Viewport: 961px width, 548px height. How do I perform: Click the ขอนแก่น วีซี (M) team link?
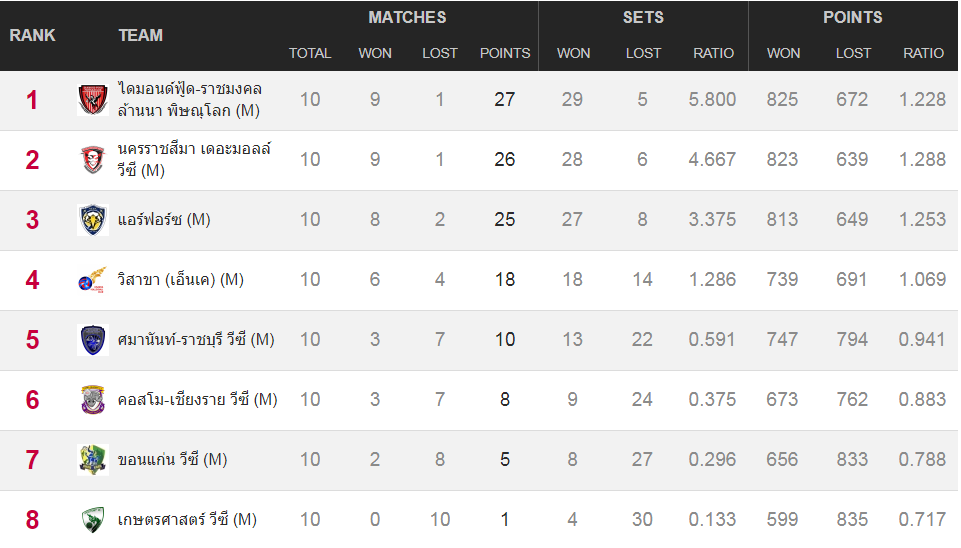[x=172, y=459]
